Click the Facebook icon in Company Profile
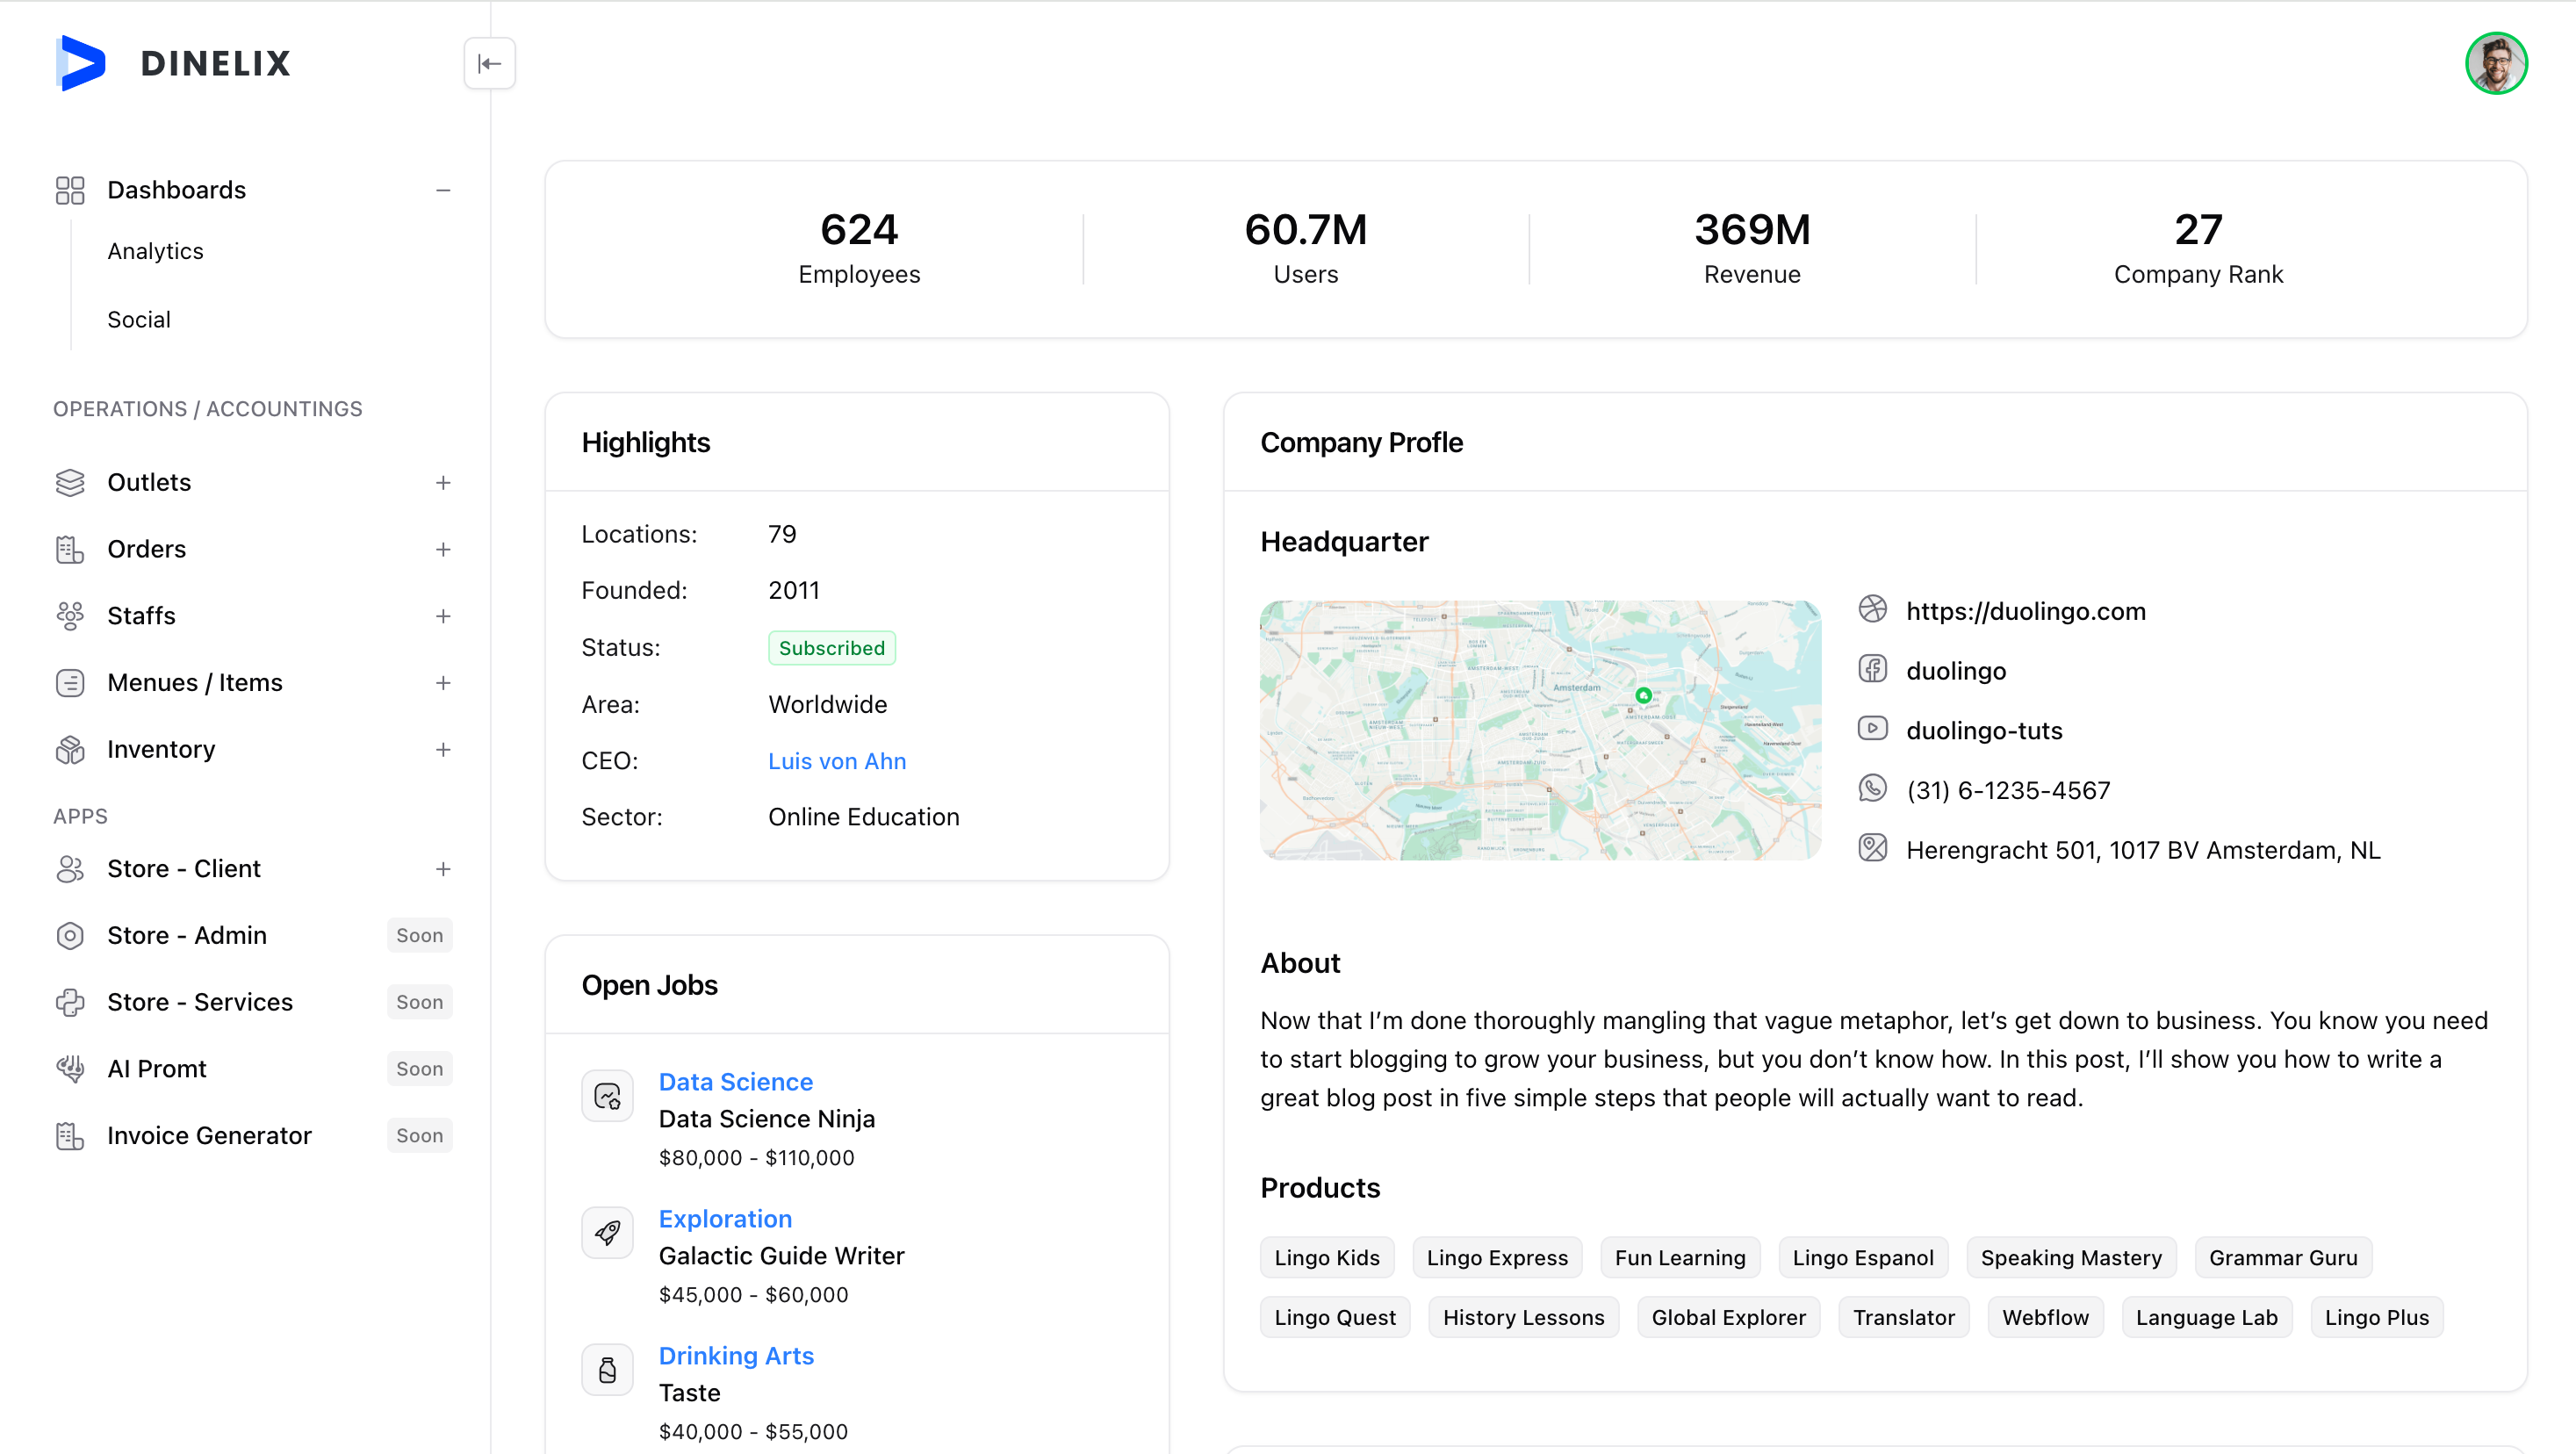 point(1874,670)
